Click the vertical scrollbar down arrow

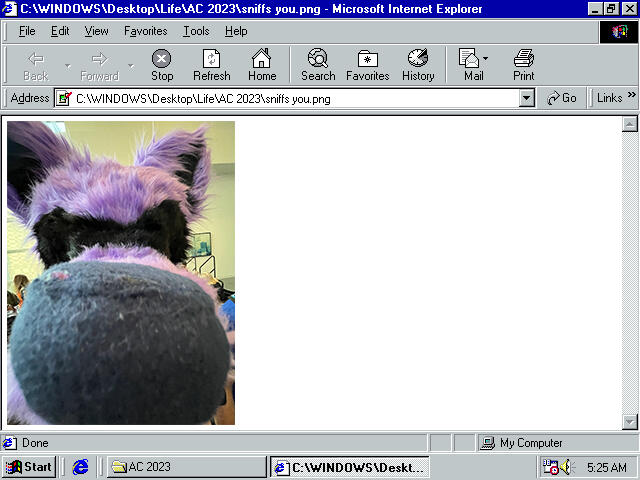630,421
